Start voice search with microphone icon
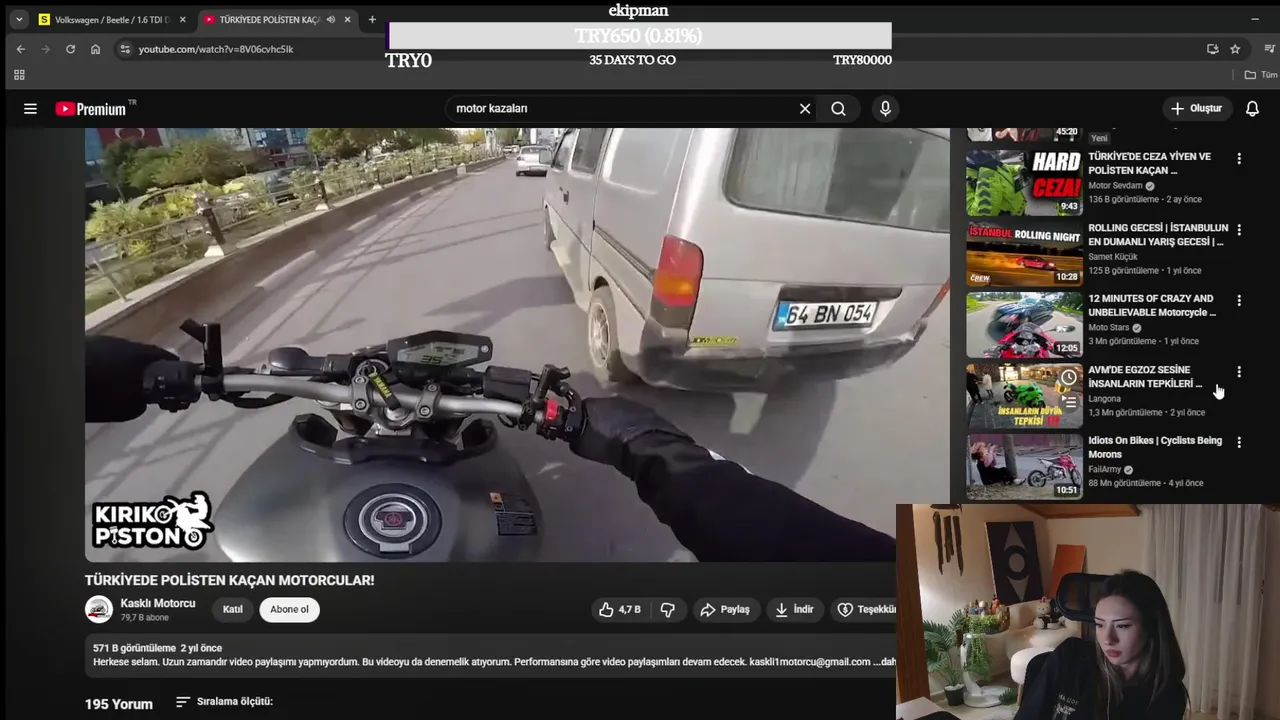Image resolution: width=1280 pixels, height=720 pixels. pos(885,108)
